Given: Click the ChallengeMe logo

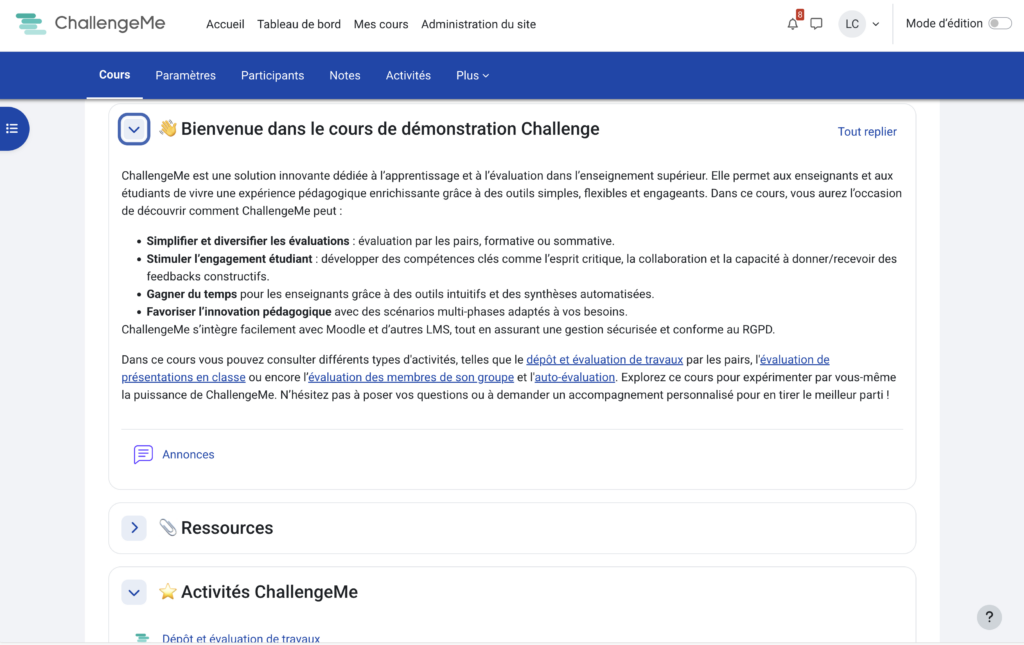Looking at the screenshot, I should pyautogui.click(x=90, y=24).
